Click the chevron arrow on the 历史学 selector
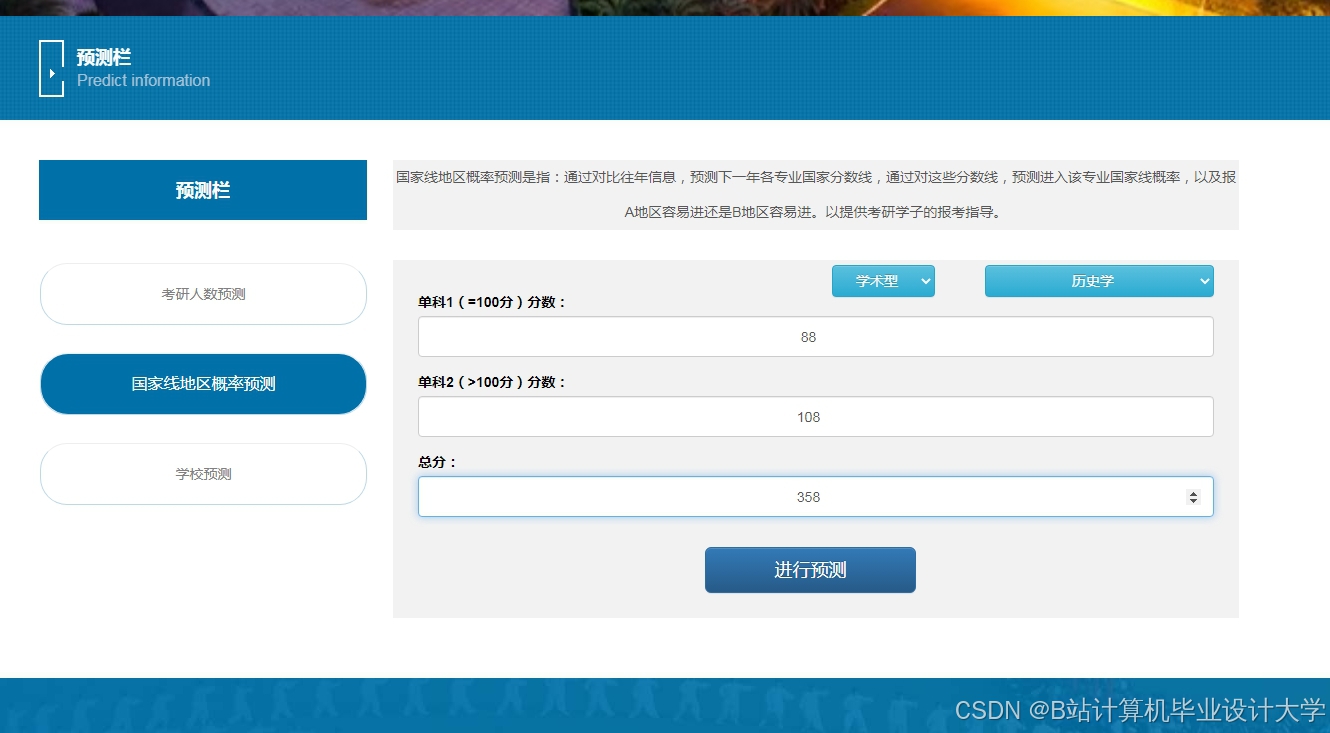Screen dimensions: 1330x733 1203,281
